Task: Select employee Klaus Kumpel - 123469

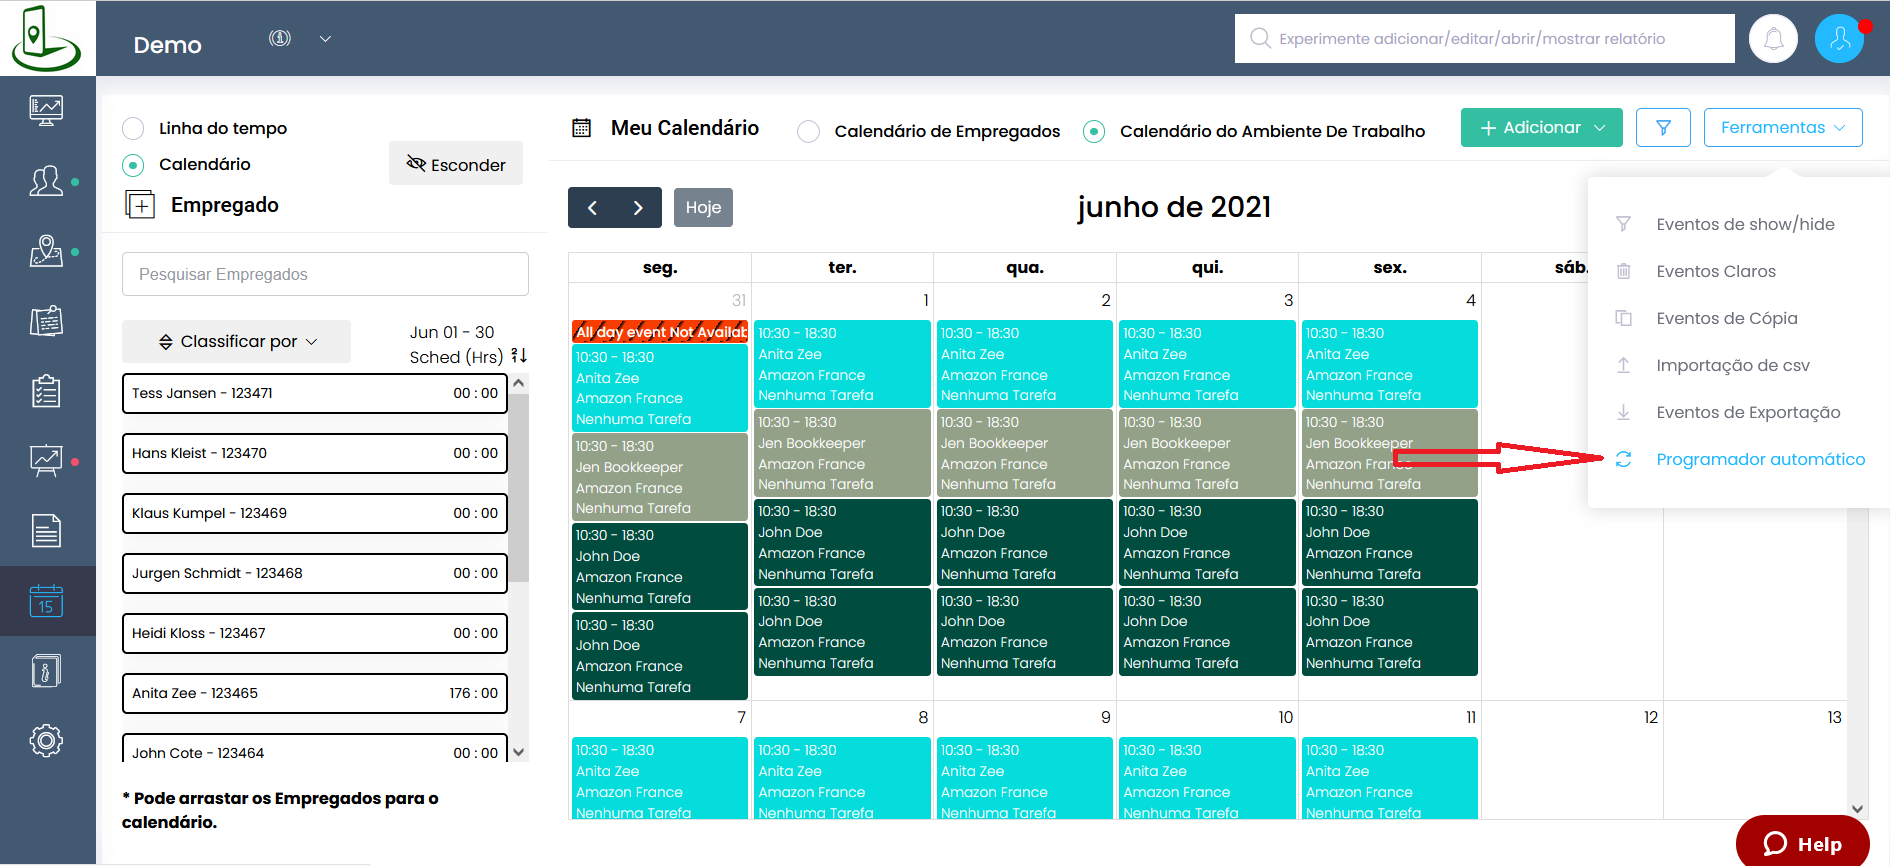Action: click(x=315, y=513)
